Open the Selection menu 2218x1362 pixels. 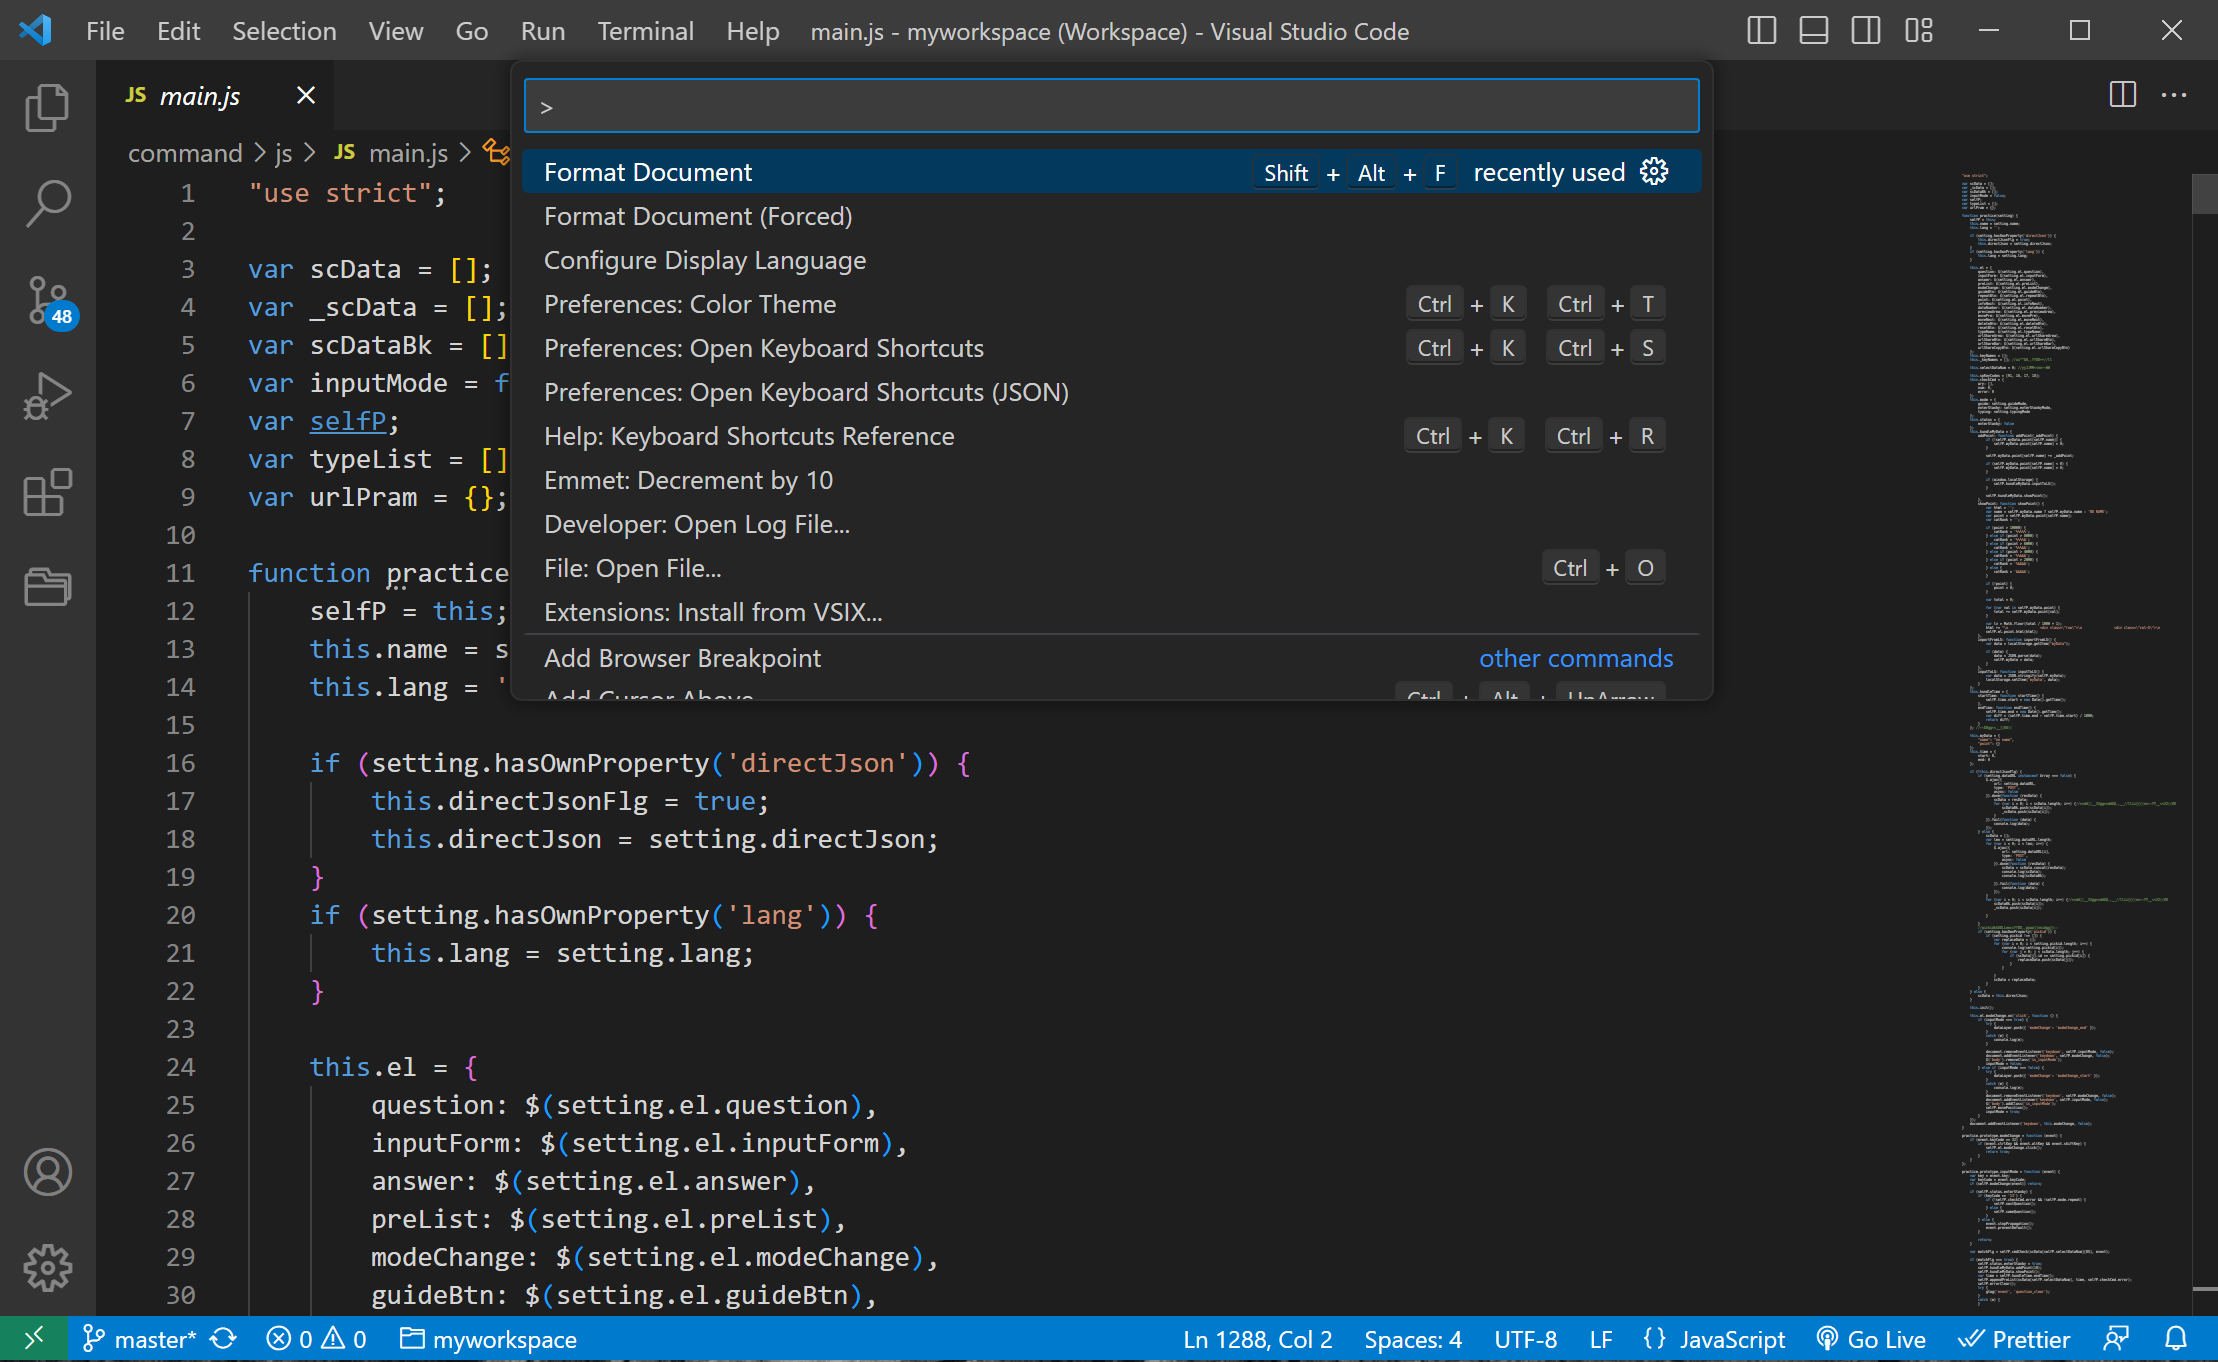click(284, 31)
